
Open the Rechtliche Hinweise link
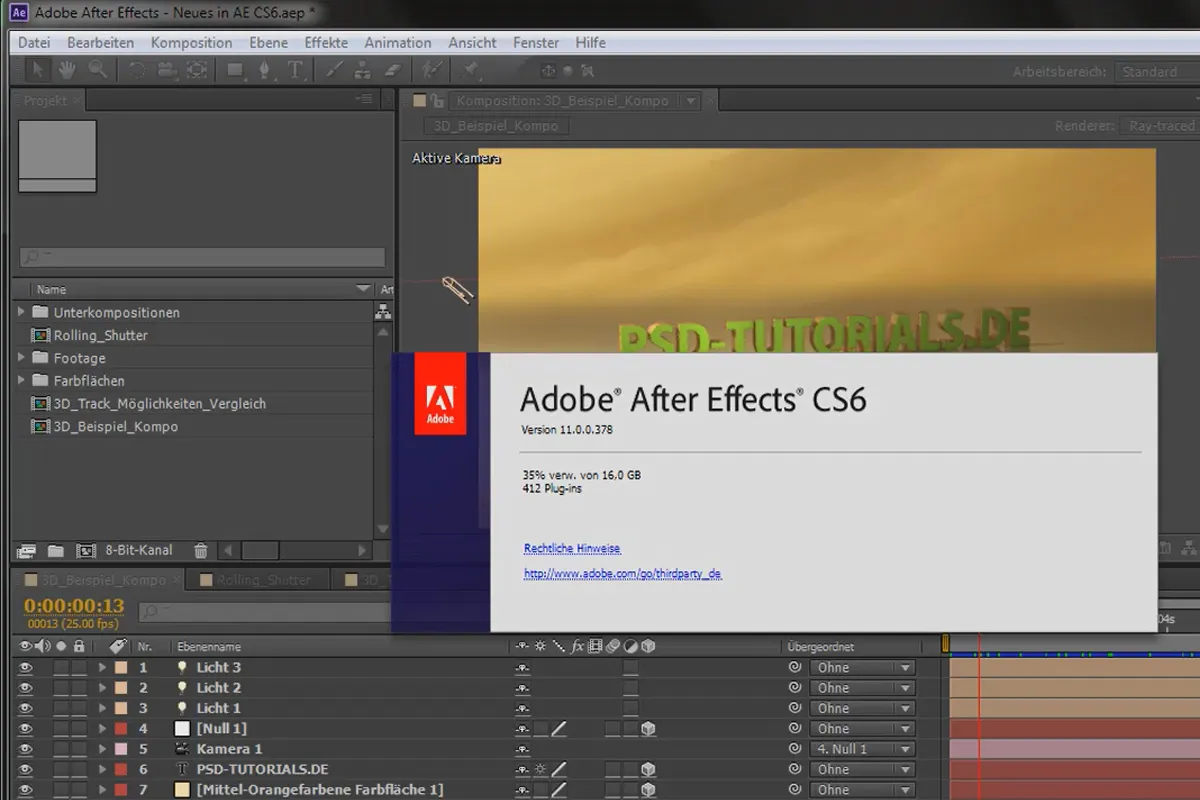pos(572,548)
